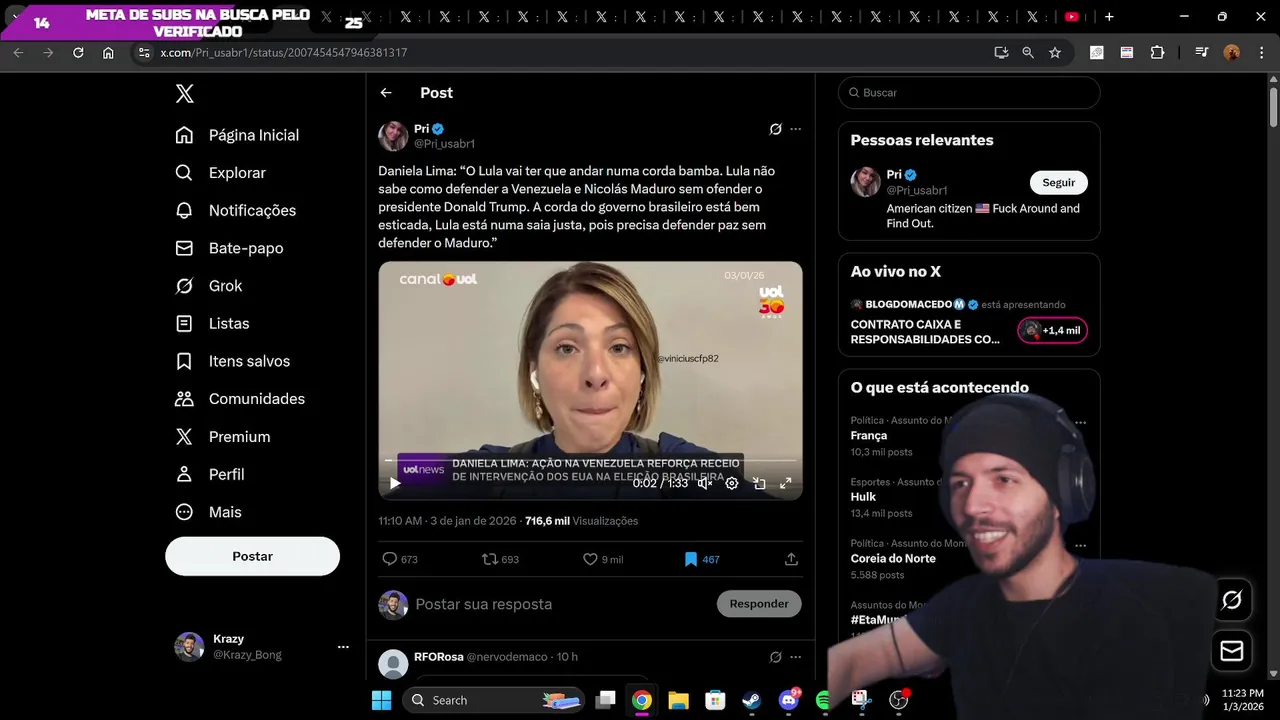This screenshot has width=1280, height=720.
Task: Open Itens salvos bookmarks
Action: [232, 361]
